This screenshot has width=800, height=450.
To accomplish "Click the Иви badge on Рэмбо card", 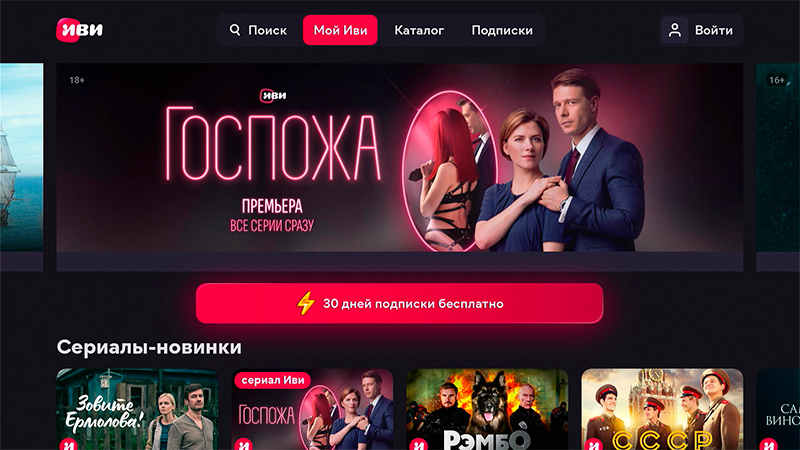I will 418,444.
